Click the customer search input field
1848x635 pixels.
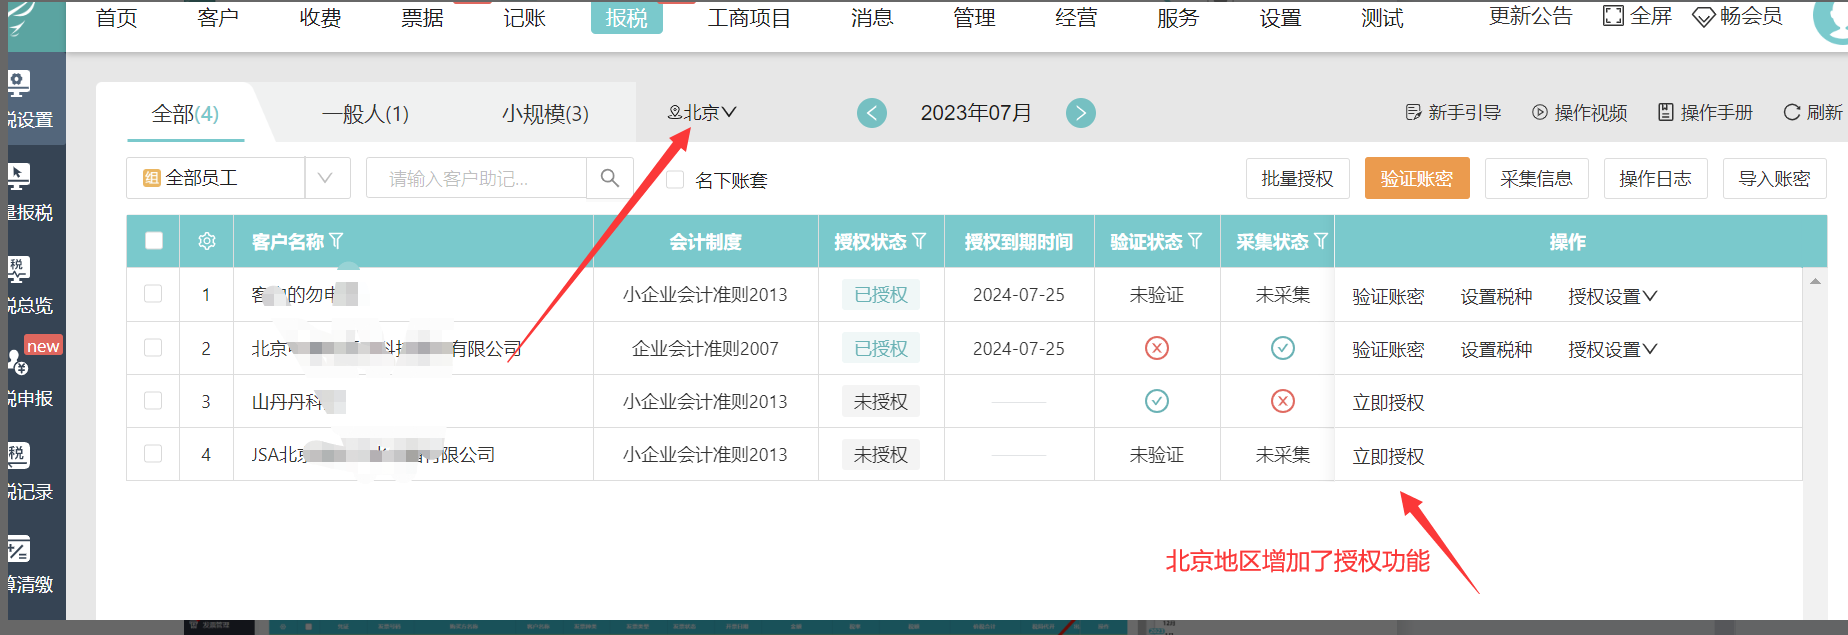pos(475,178)
